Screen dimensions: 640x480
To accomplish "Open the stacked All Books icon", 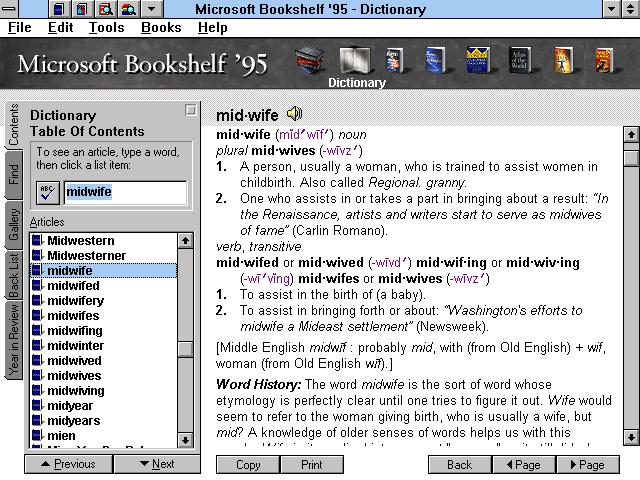I will 310,60.
